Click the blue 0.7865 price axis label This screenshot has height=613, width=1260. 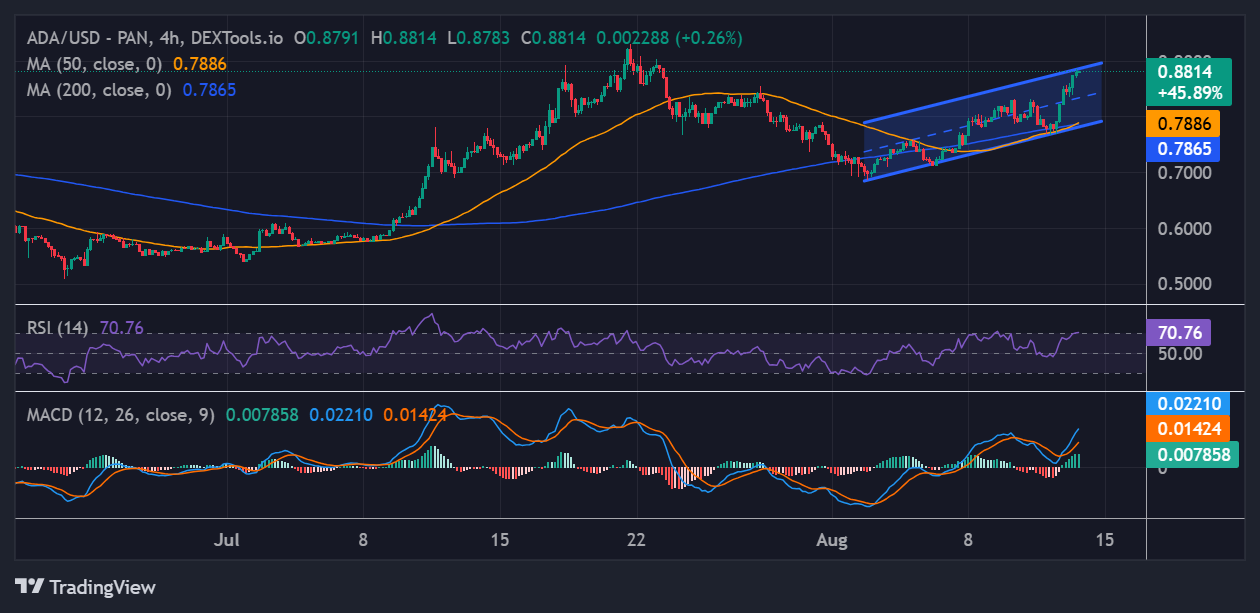[x=1184, y=149]
